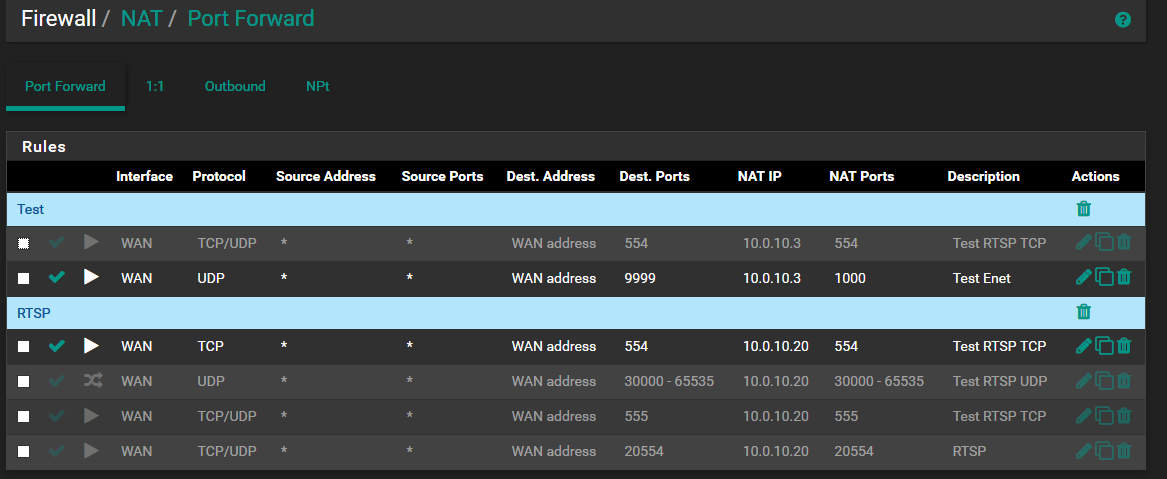This screenshot has height=479, width=1167.
Task: Delete the Test Enet rule
Action: [x=1124, y=277]
